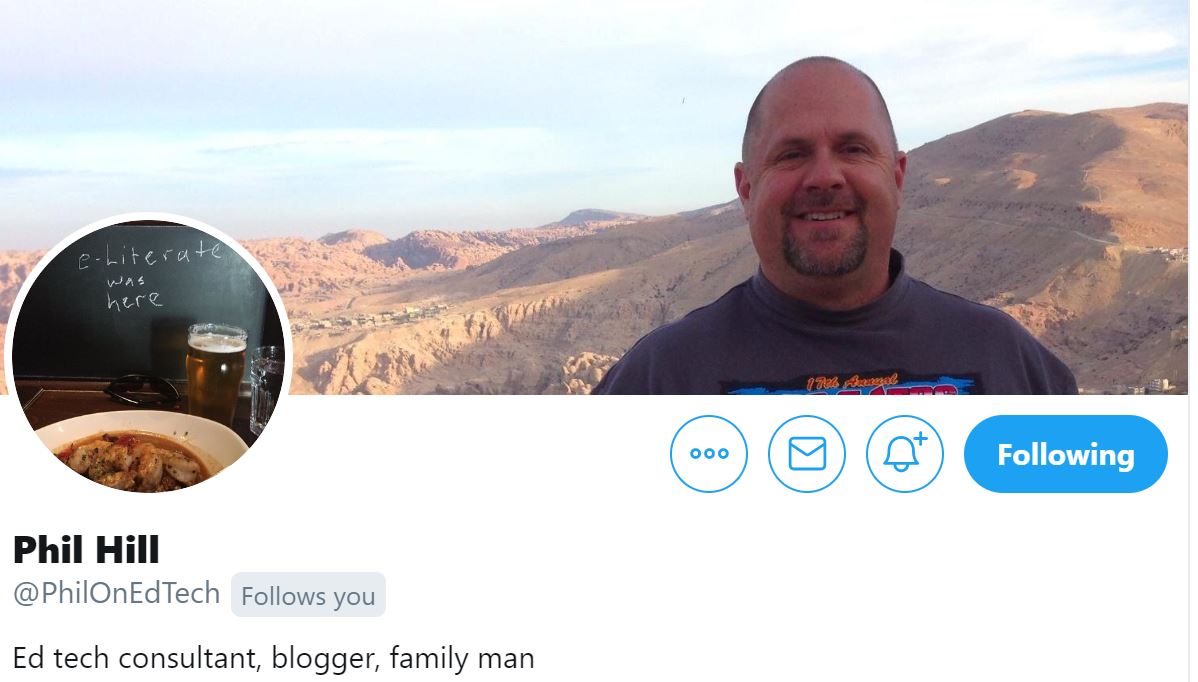Click the t-shirt logo in the banner

tap(850, 384)
